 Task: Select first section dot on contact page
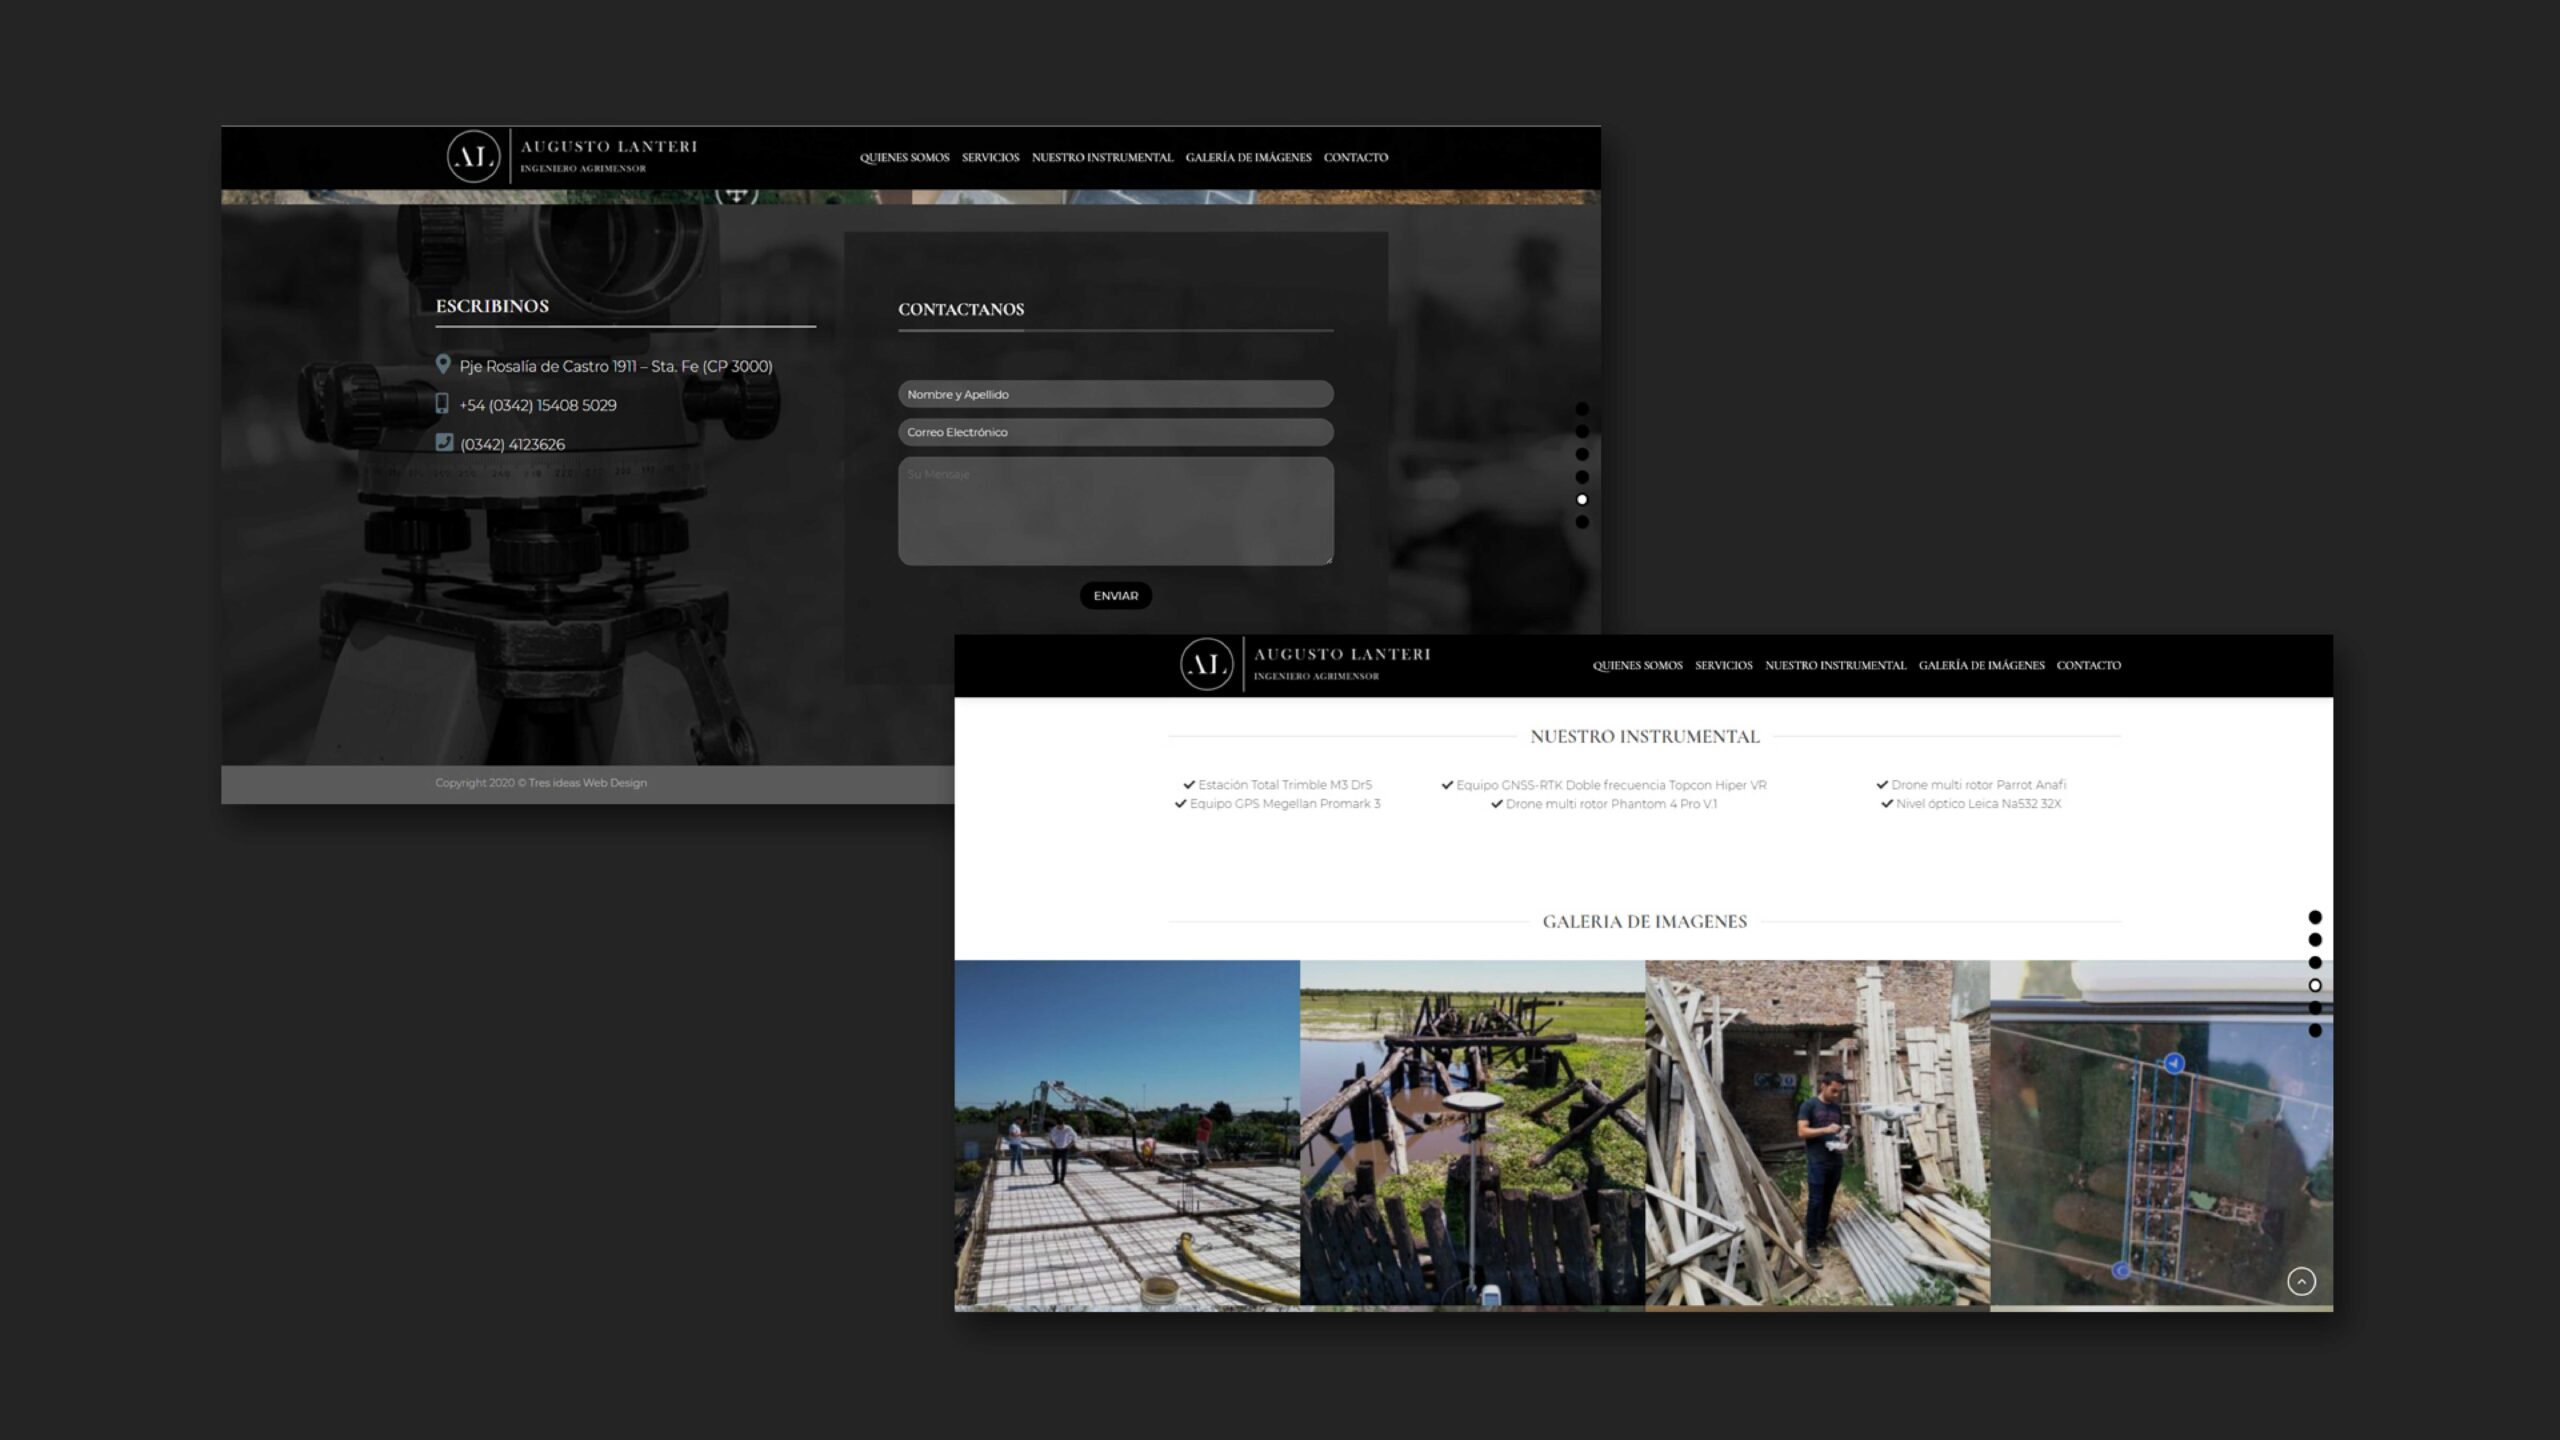coord(1582,409)
